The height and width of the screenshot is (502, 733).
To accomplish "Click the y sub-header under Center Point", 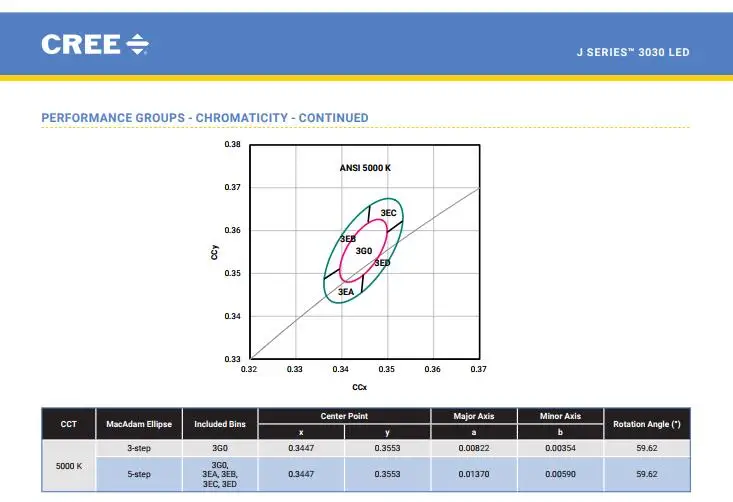I will (x=387, y=432).
